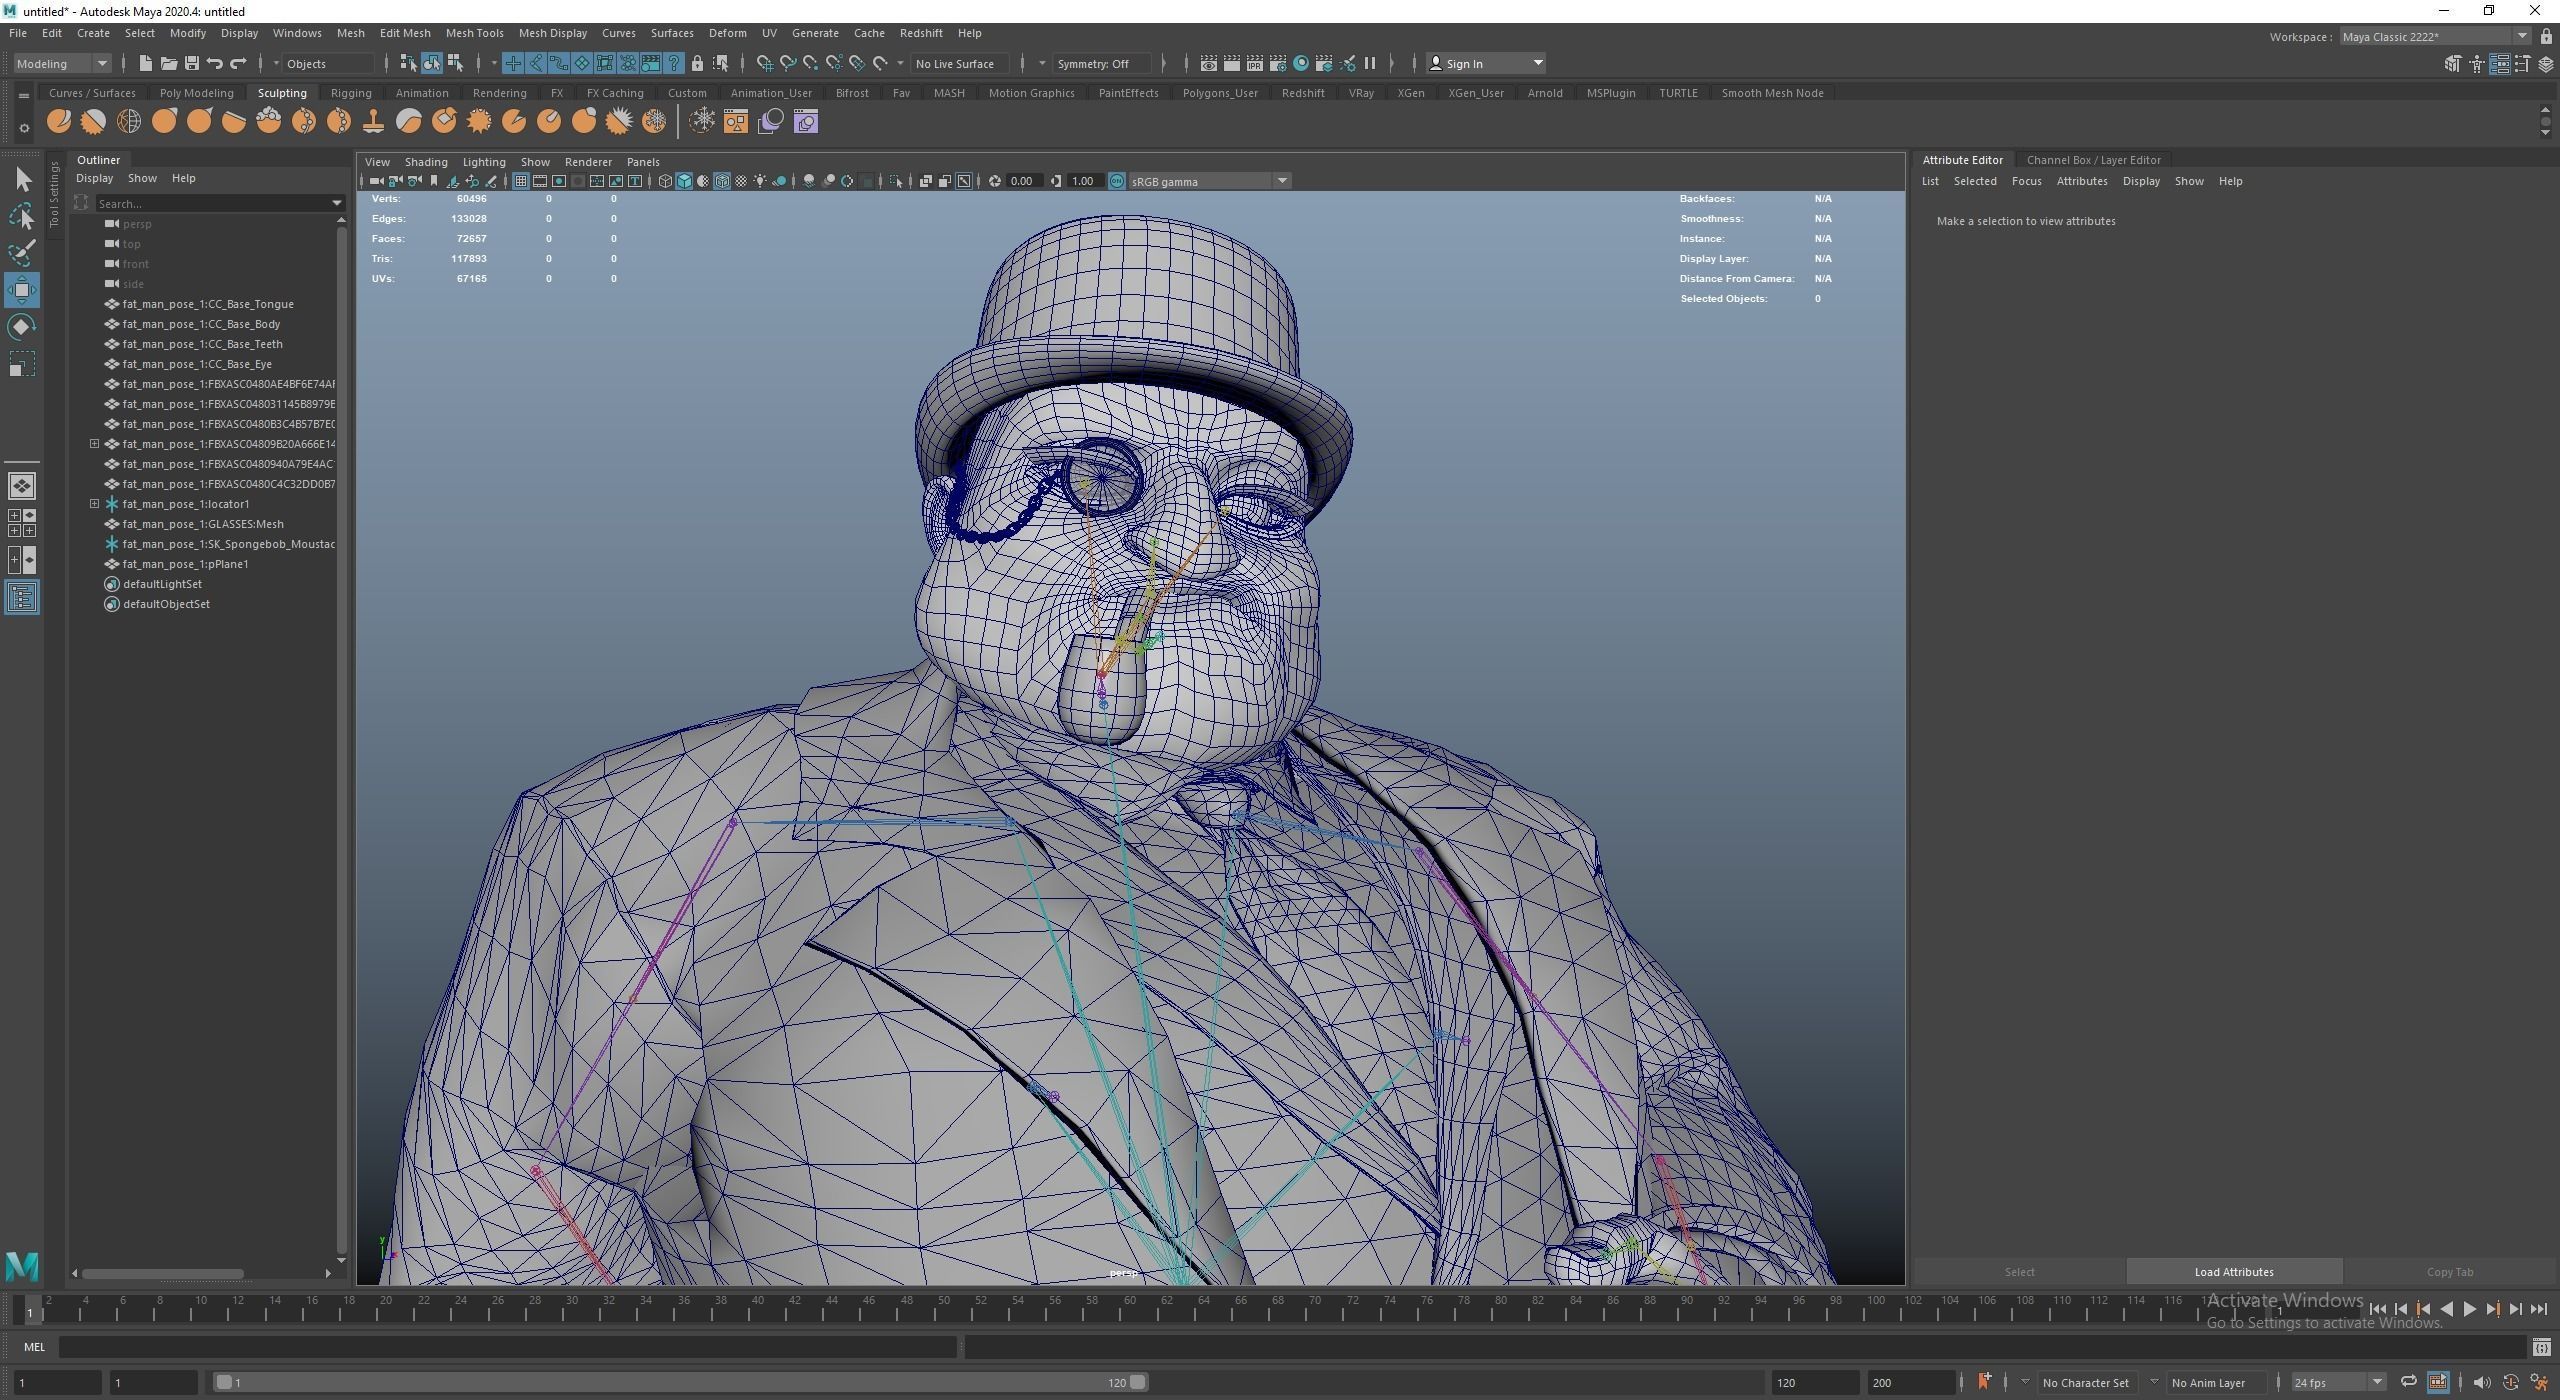Screen dimensions: 2560x1400
Task: Open the Script Editor icon
Action: (x=2541, y=1348)
